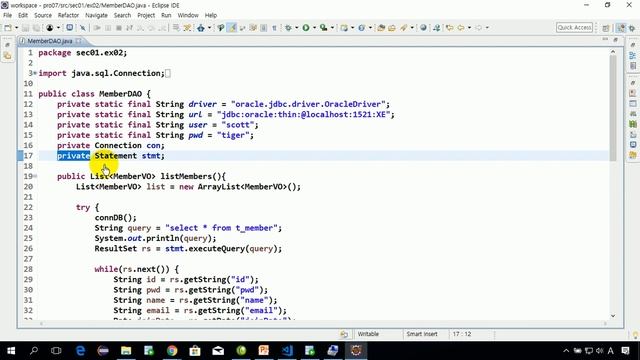
Task: Click into the Quick Access field
Action: click(x=574, y=27)
